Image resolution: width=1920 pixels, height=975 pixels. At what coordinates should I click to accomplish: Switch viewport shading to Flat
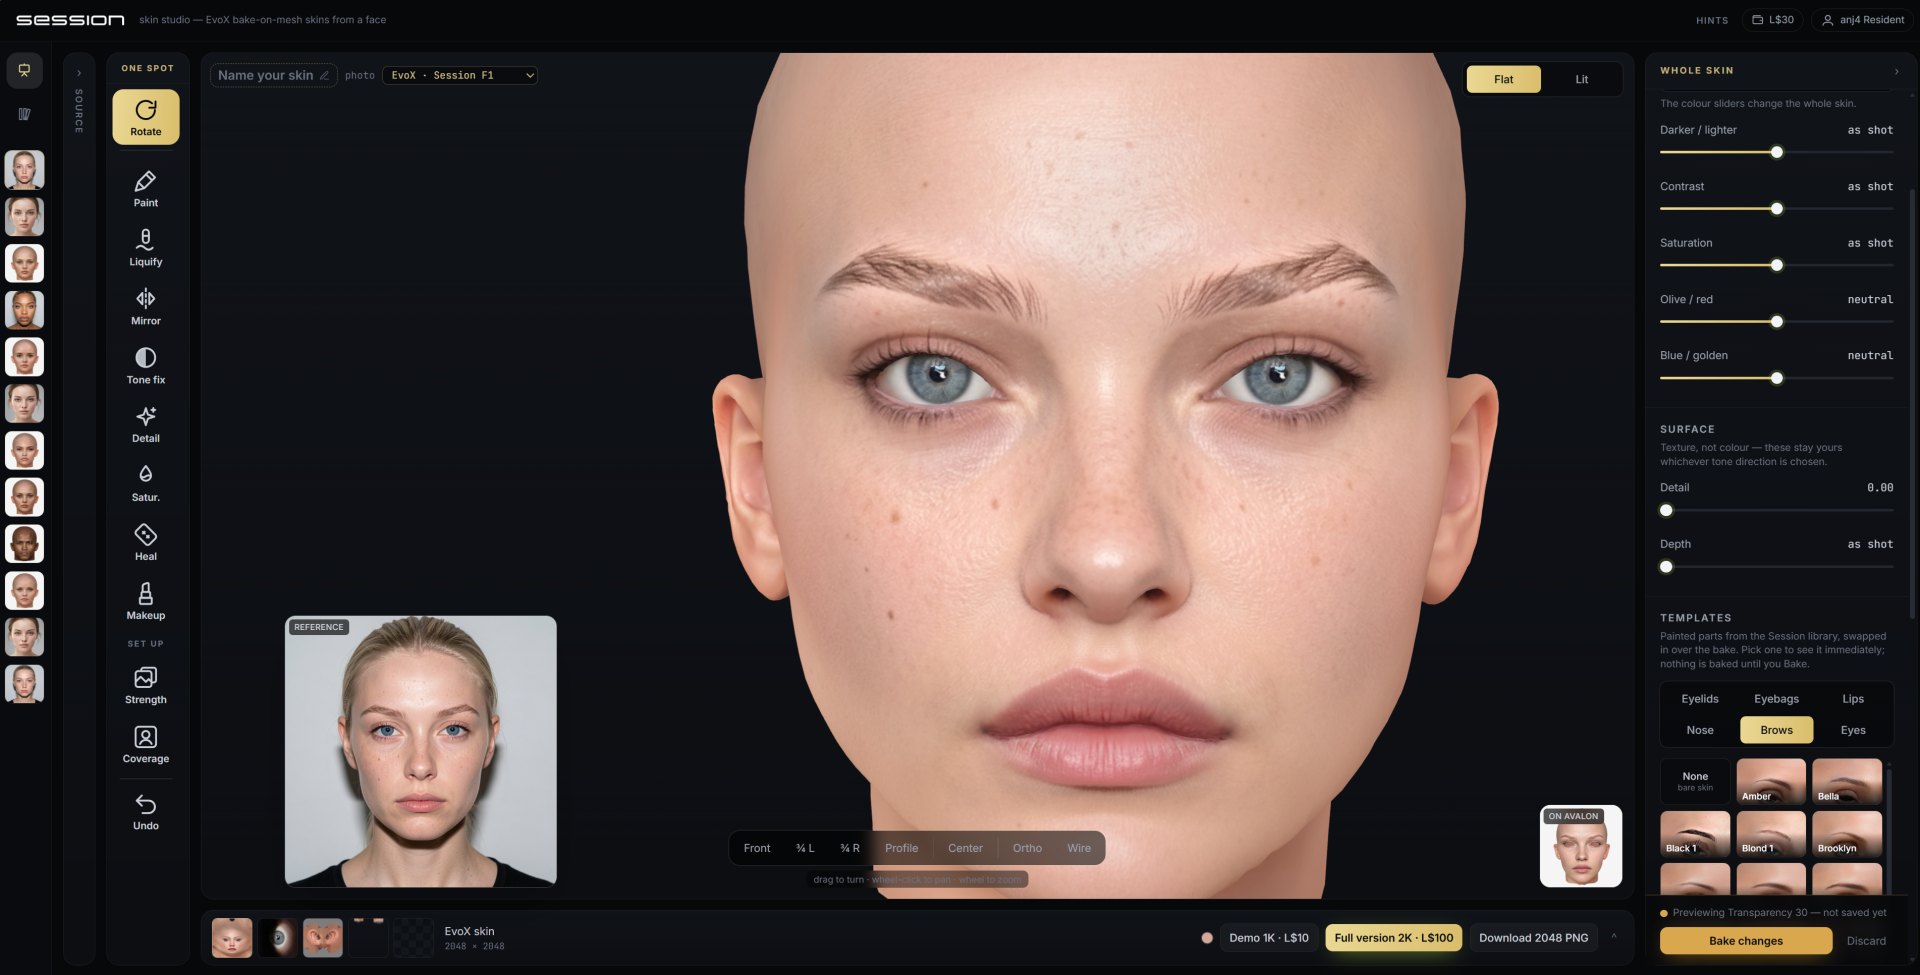coord(1503,79)
